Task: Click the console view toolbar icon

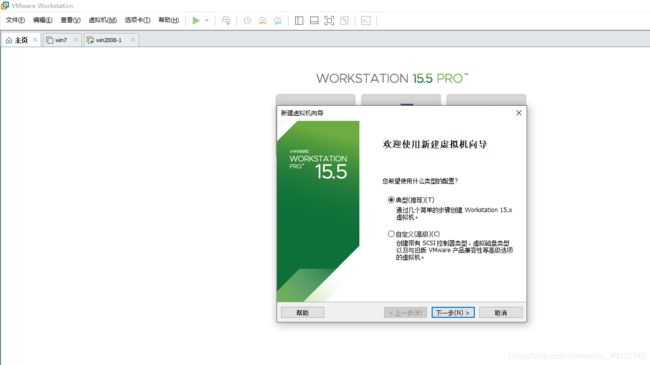Action: pyautogui.click(x=366, y=20)
